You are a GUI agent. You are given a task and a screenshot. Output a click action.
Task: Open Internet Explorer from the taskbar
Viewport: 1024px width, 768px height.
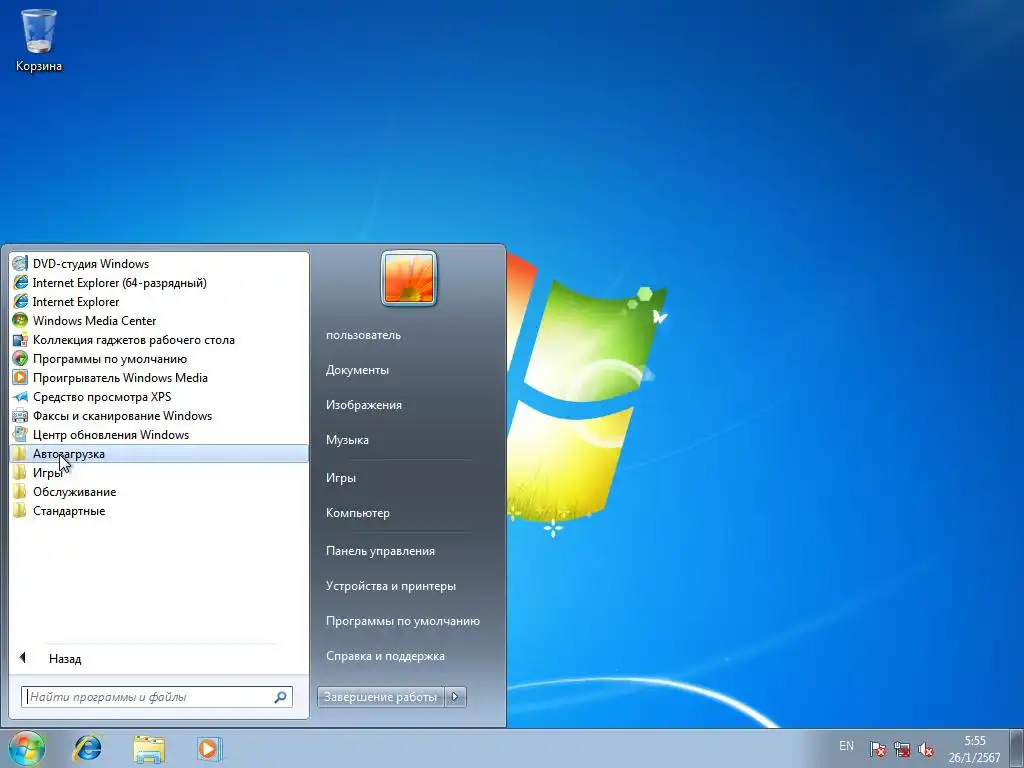88,748
